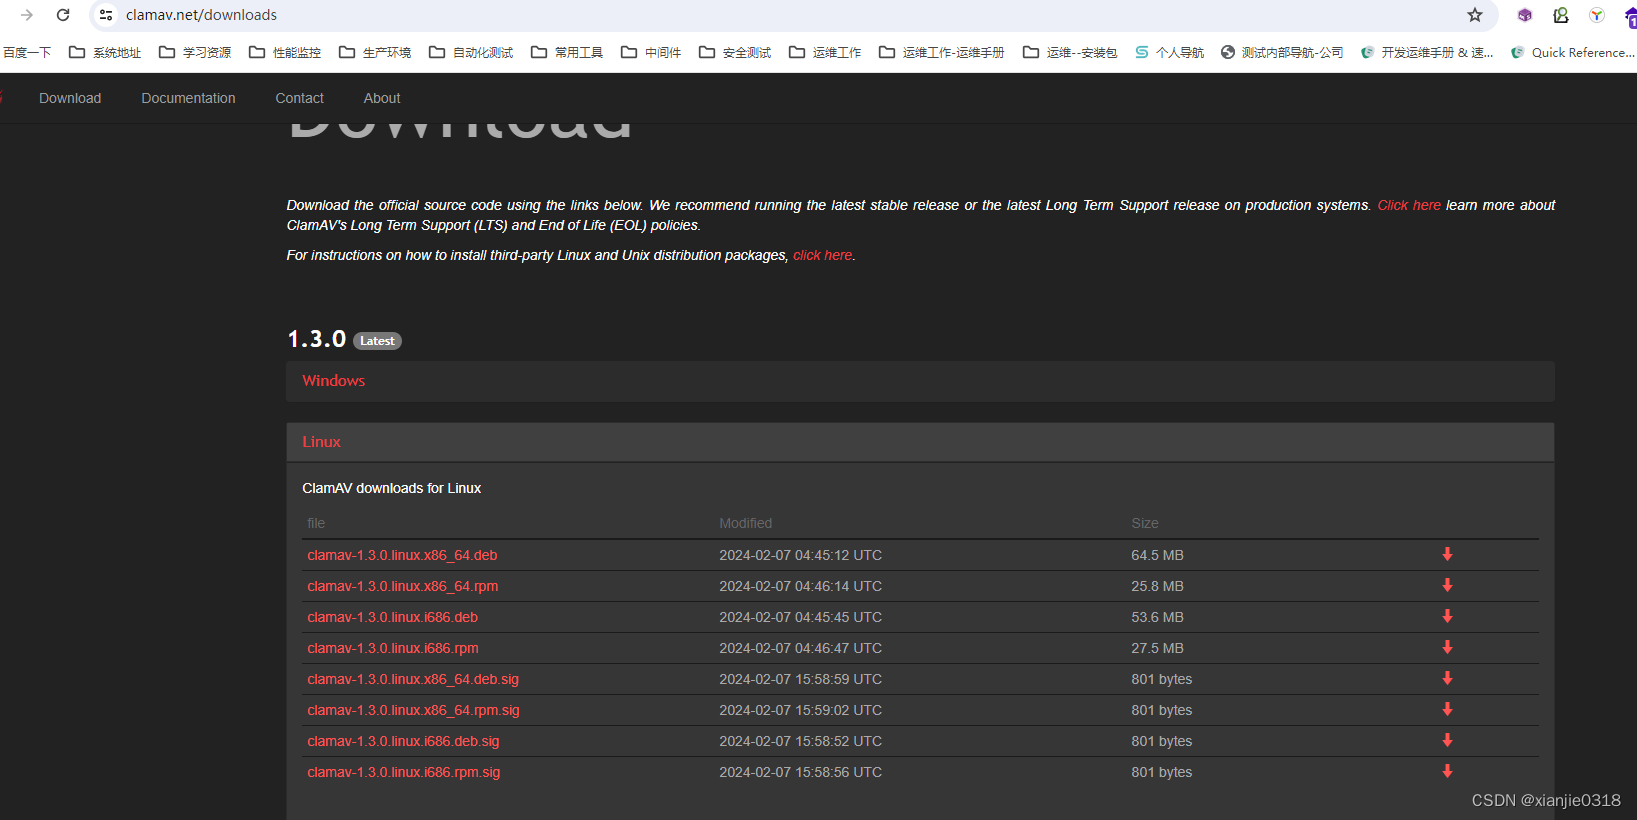Open clamav-1.3.0.linux.x86_64.rpm.sig link
Image resolution: width=1637 pixels, height=820 pixels.
click(x=413, y=710)
